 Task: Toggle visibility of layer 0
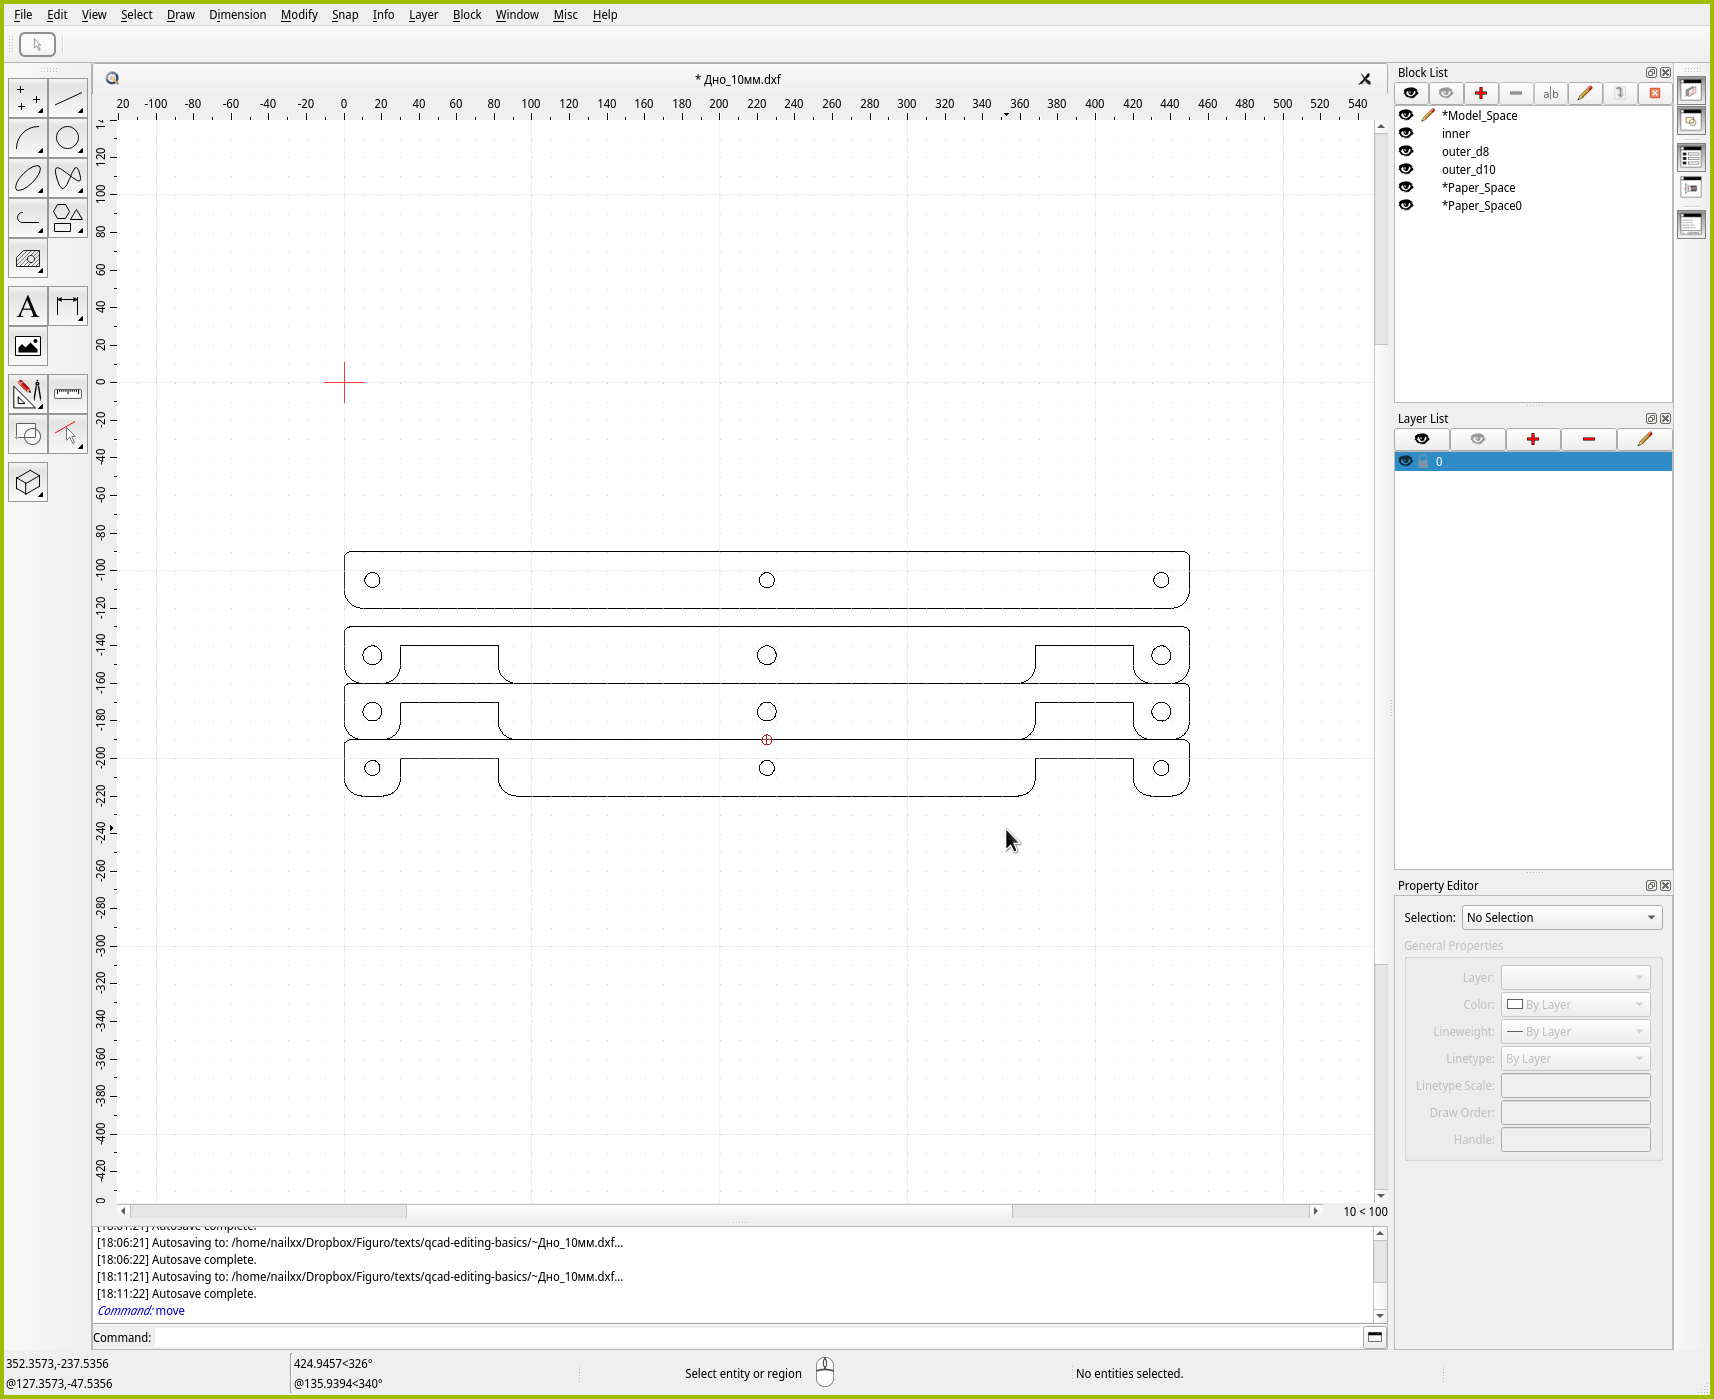(1406, 461)
